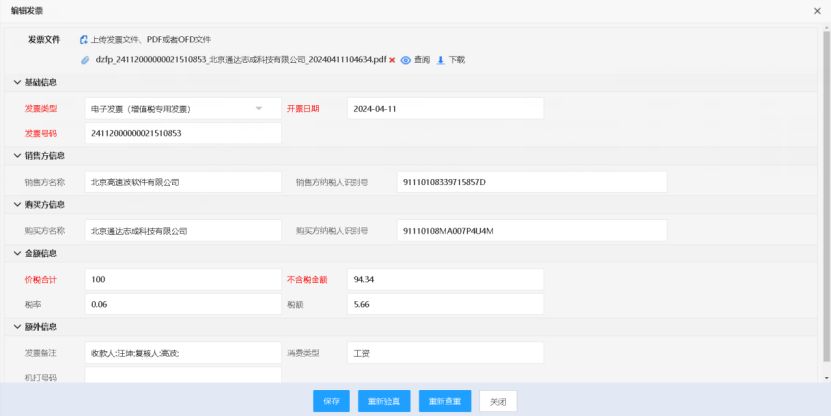Collapse the 额外信息 section
This screenshot has width=831, height=416.
(16, 327)
